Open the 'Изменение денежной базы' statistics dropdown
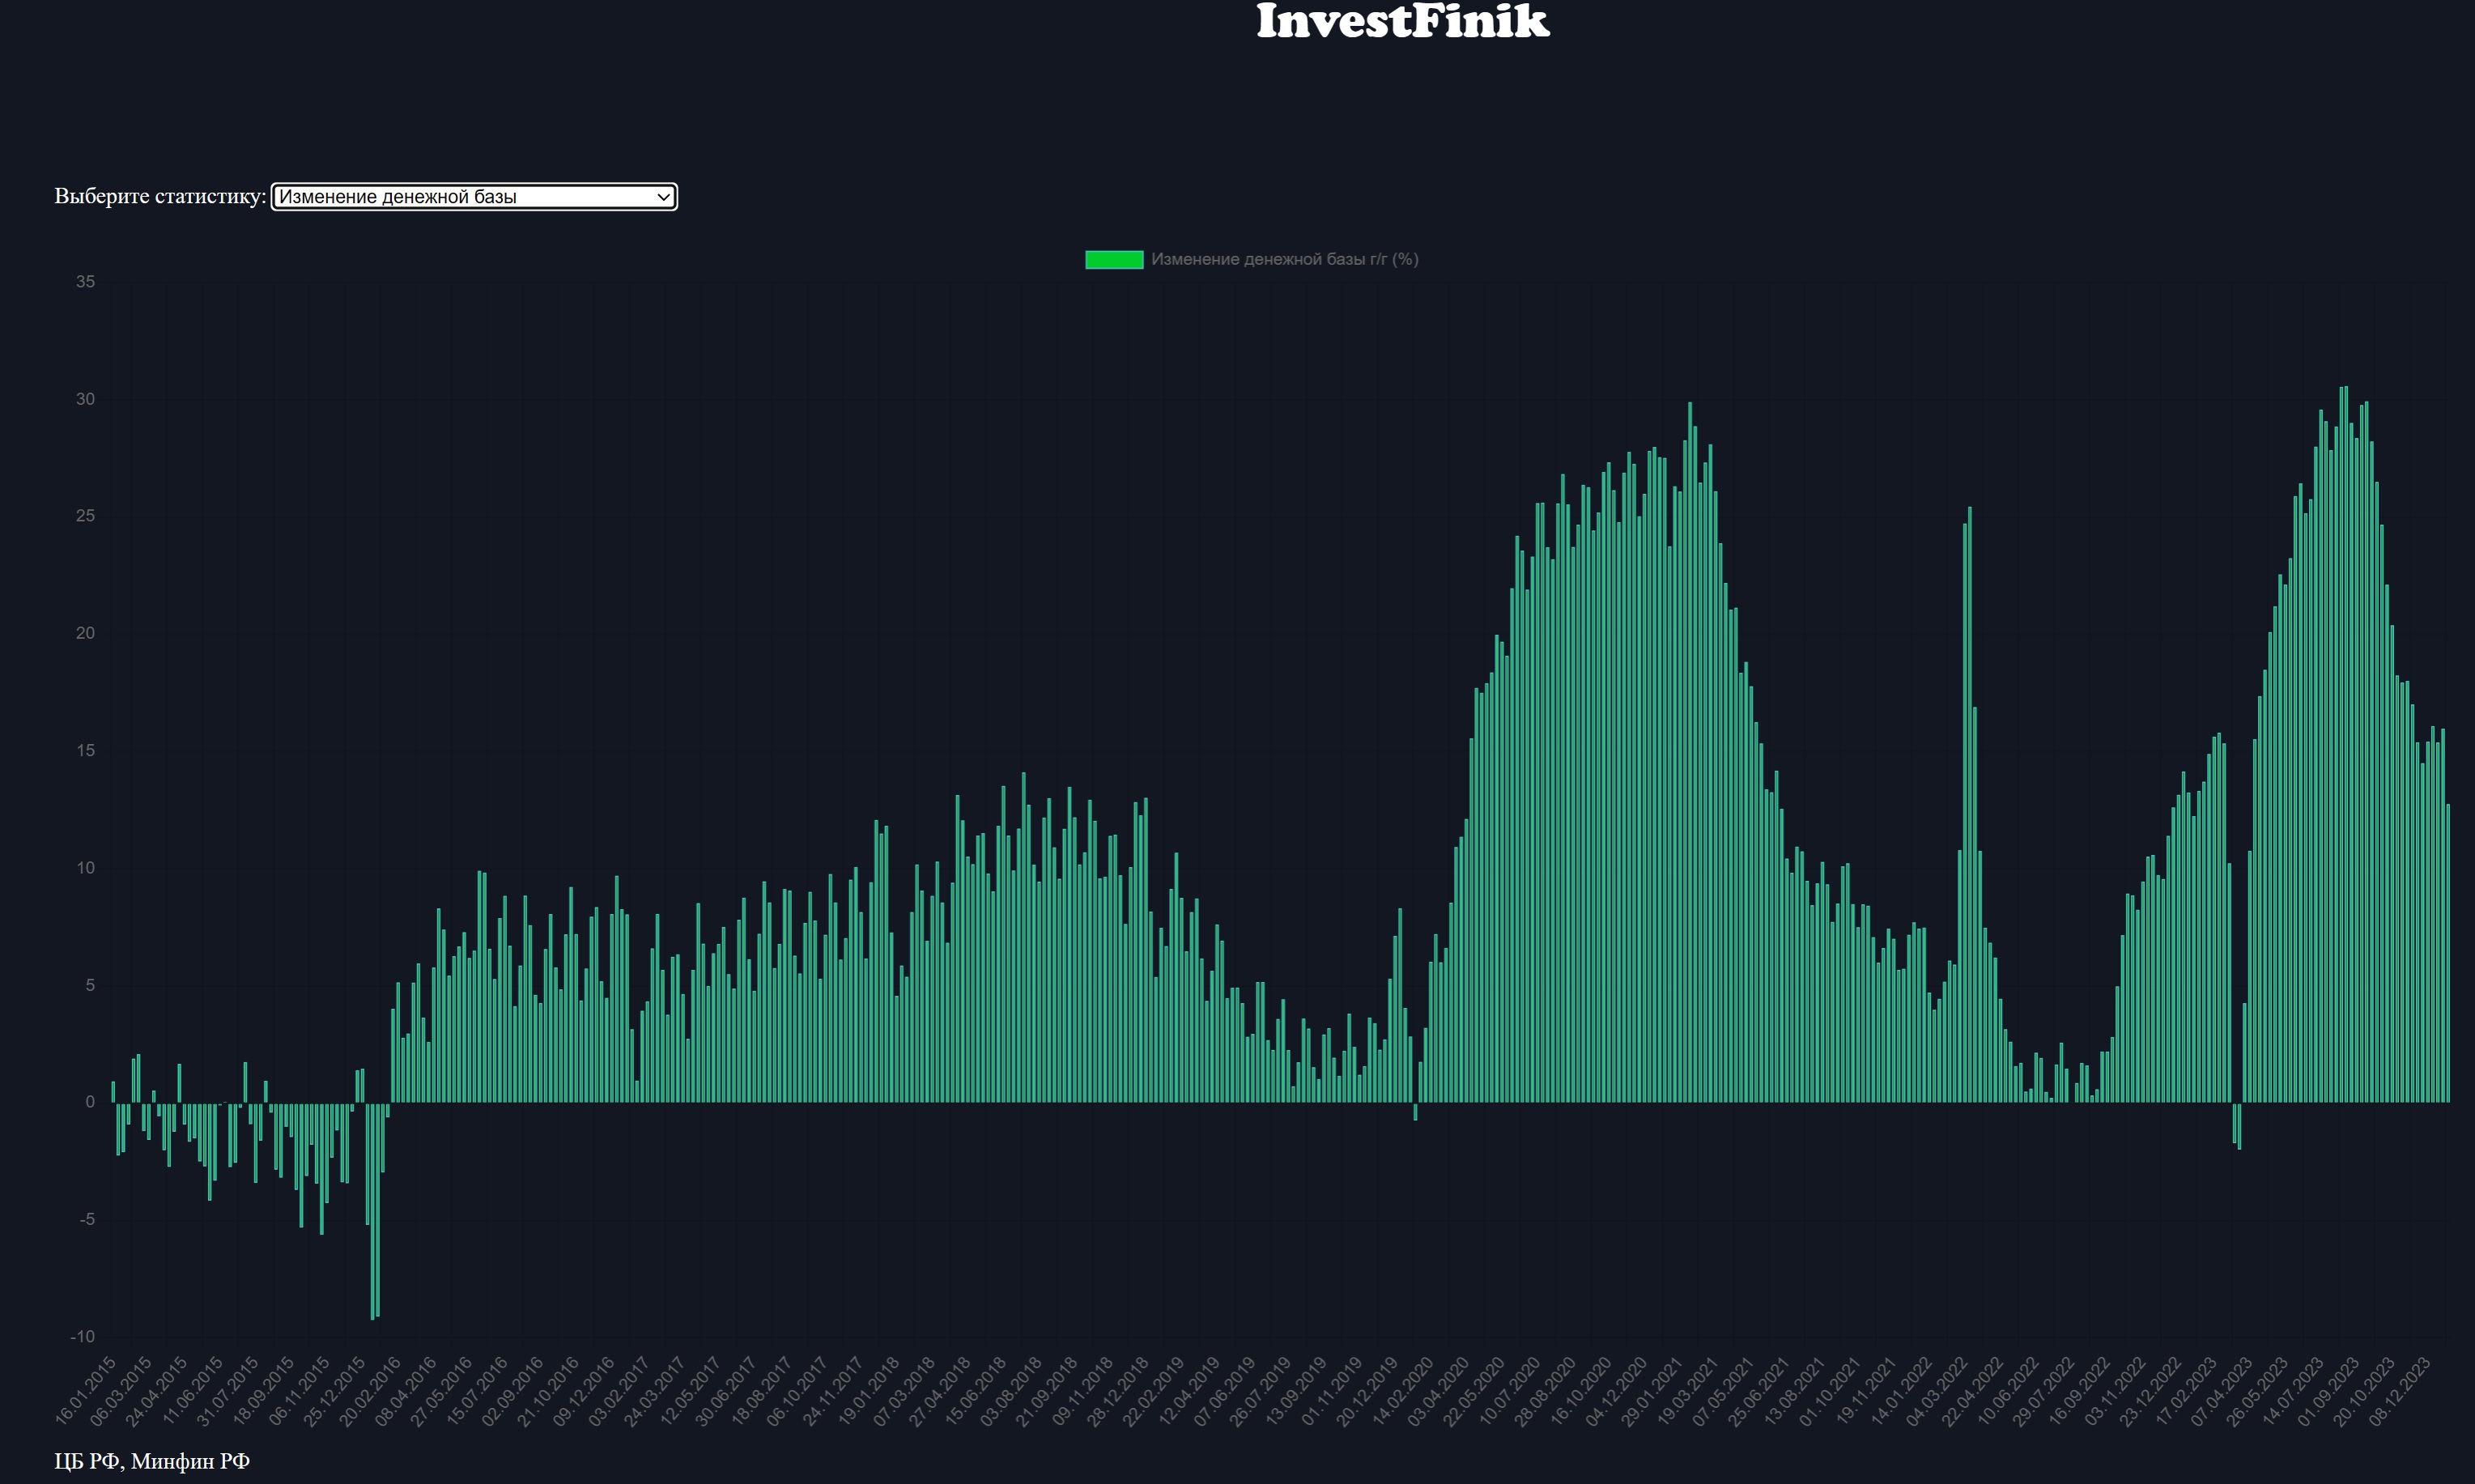The image size is (2475, 1484). (473, 197)
